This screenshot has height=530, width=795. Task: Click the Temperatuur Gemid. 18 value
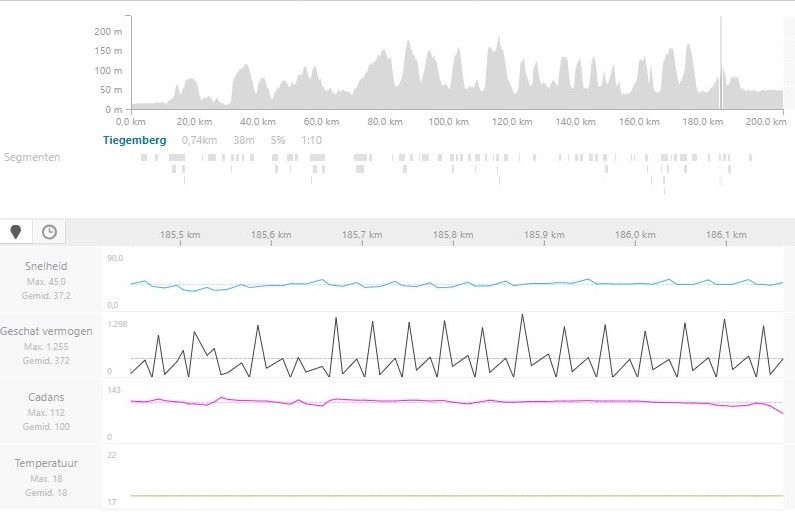(46, 493)
